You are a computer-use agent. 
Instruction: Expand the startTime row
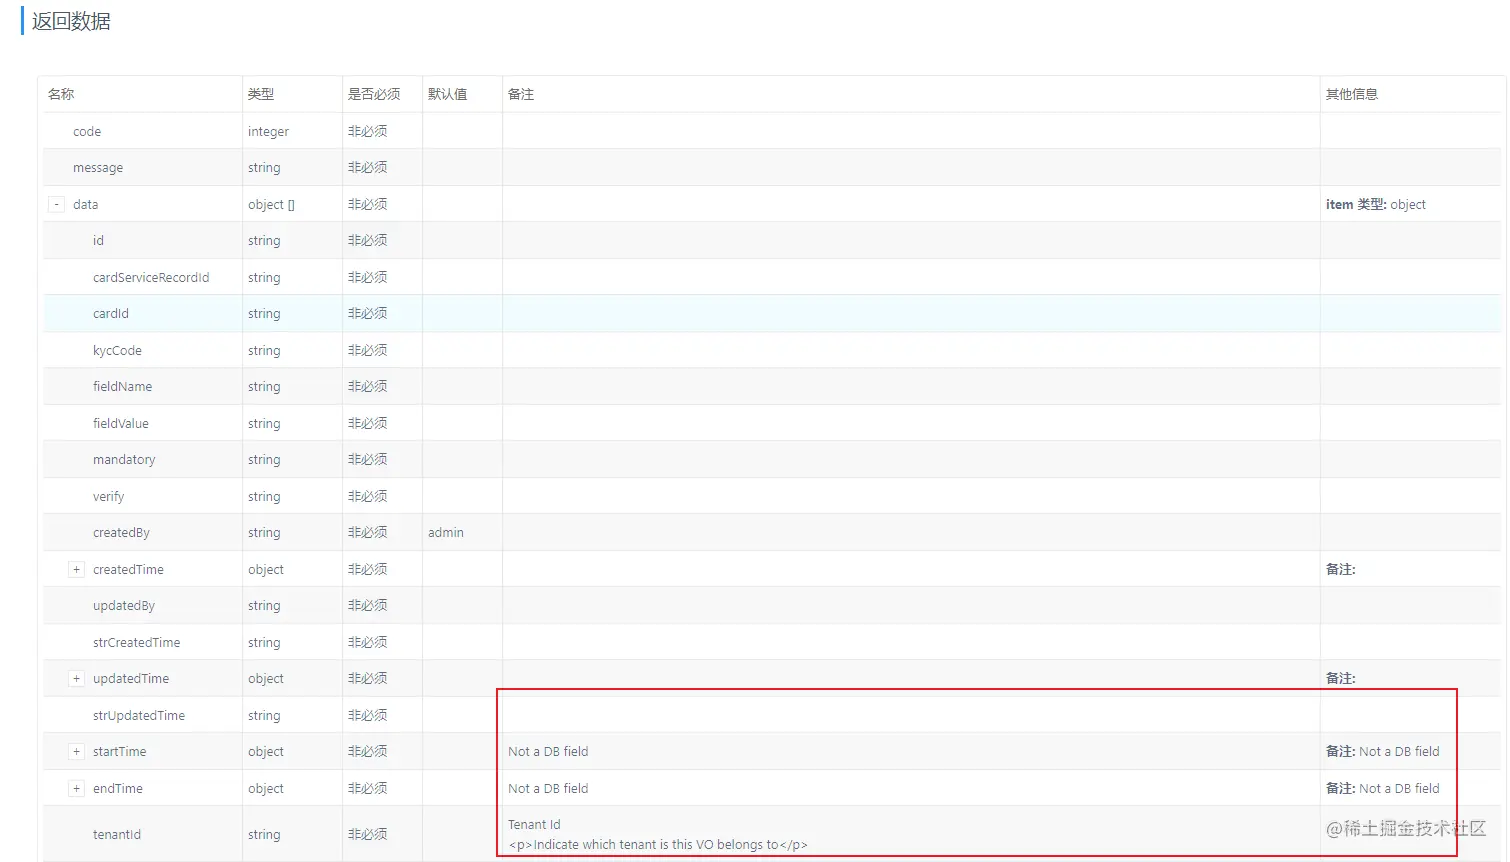(x=76, y=751)
